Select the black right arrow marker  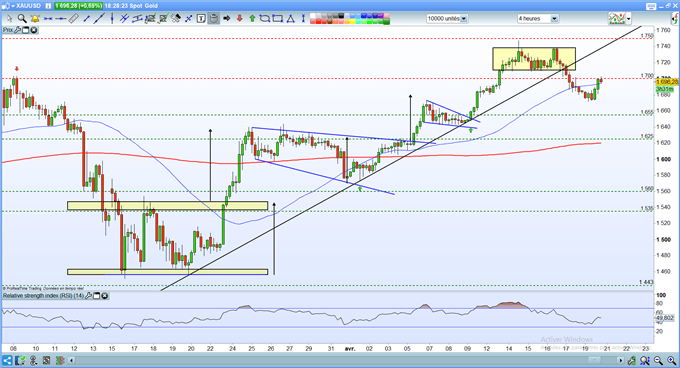pos(226,18)
